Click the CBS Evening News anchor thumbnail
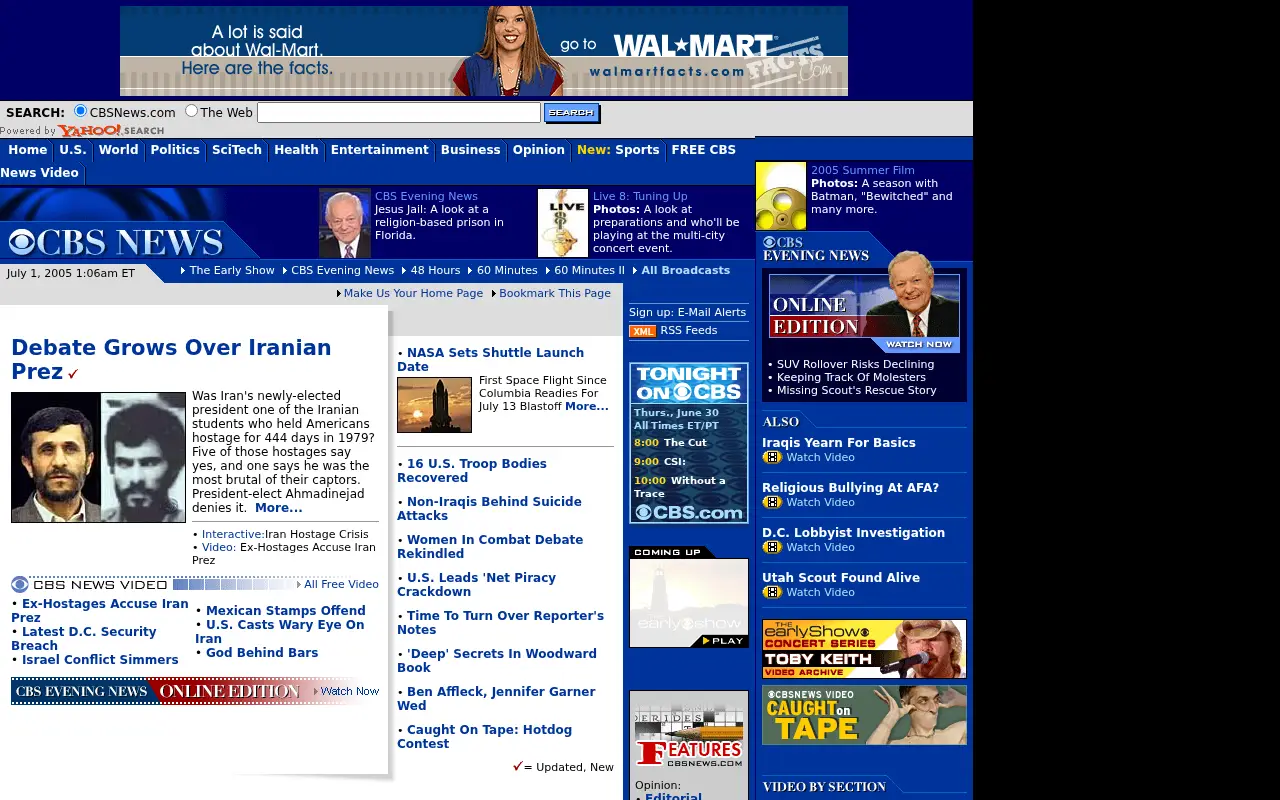1280x800 pixels. [x=345, y=223]
